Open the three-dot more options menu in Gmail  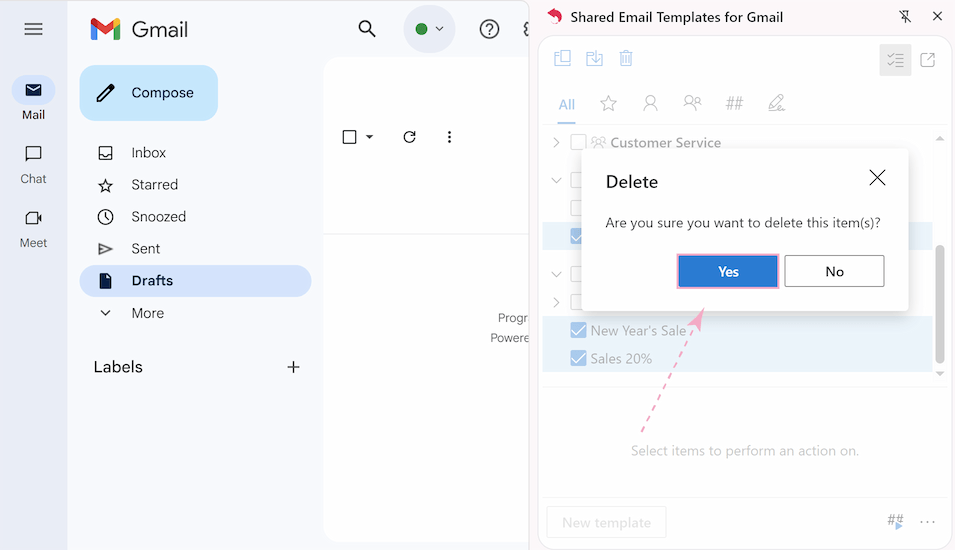click(449, 137)
